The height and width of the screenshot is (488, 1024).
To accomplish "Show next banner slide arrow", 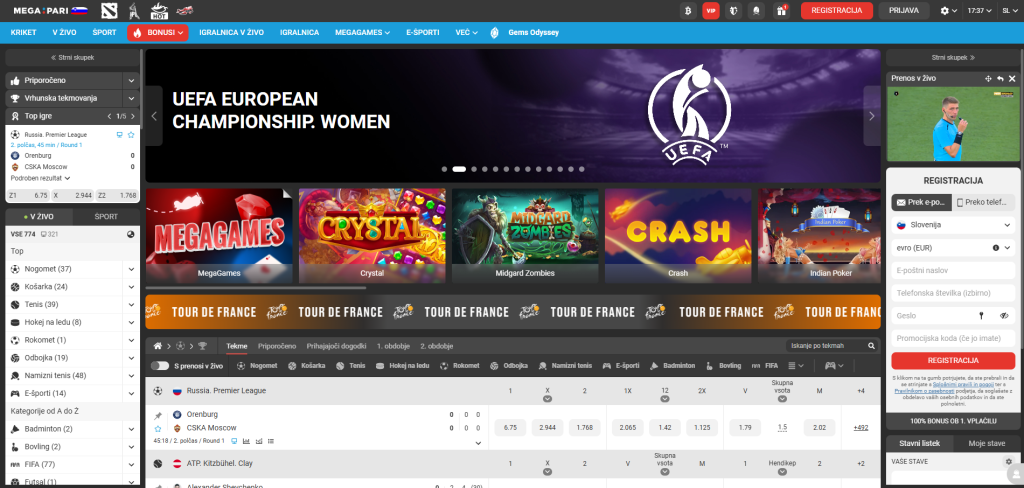I will [x=872, y=116].
